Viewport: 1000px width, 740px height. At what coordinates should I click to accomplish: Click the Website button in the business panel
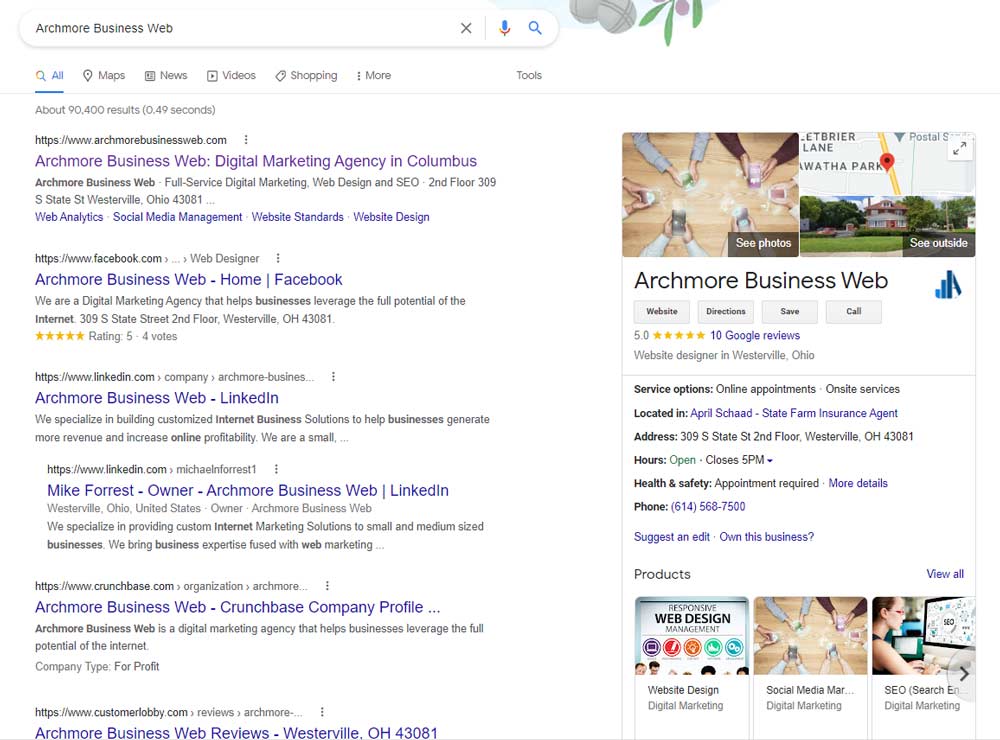coord(661,311)
